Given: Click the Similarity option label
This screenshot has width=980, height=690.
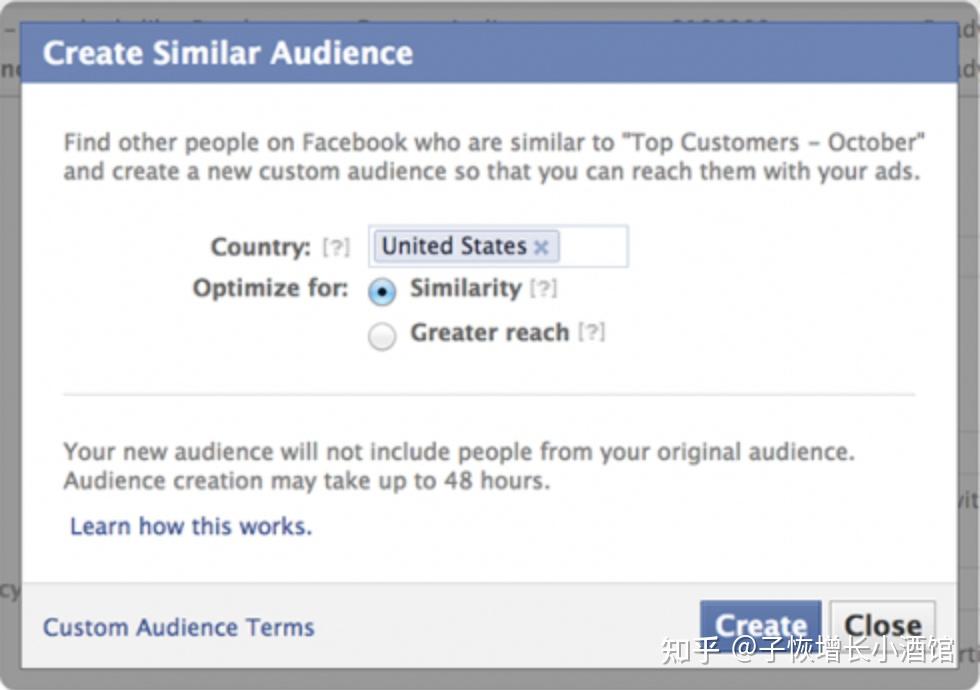Looking at the screenshot, I should [466, 288].
